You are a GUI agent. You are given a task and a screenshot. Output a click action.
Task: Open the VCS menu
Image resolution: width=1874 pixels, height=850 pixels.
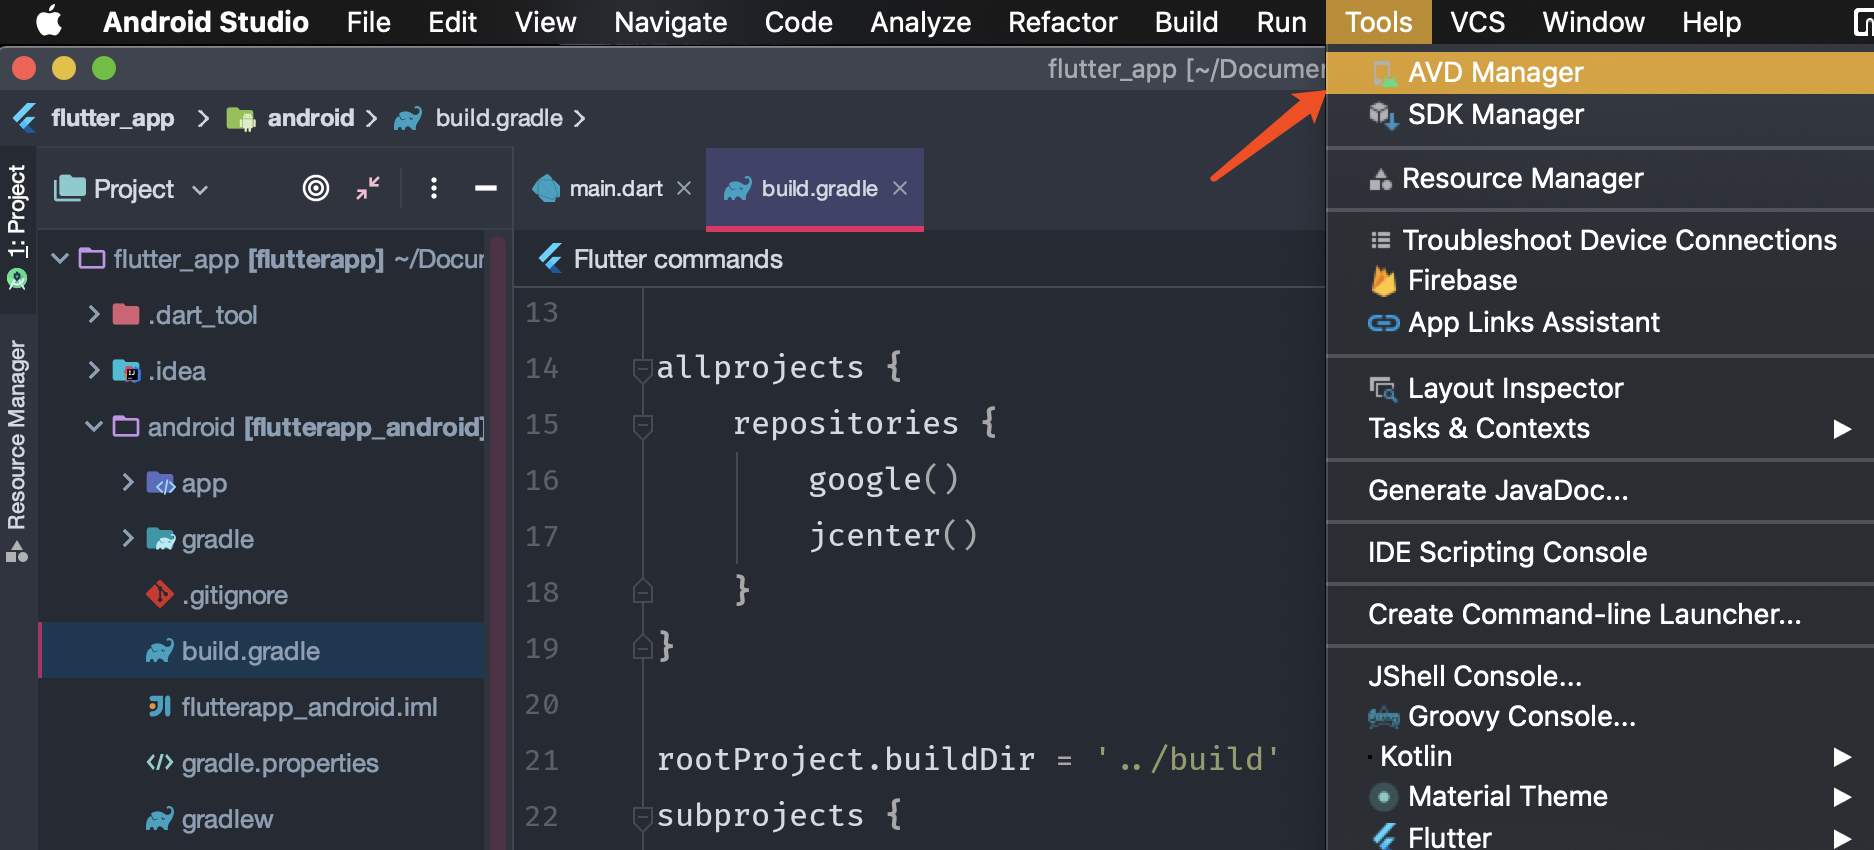pos(1477,22)
